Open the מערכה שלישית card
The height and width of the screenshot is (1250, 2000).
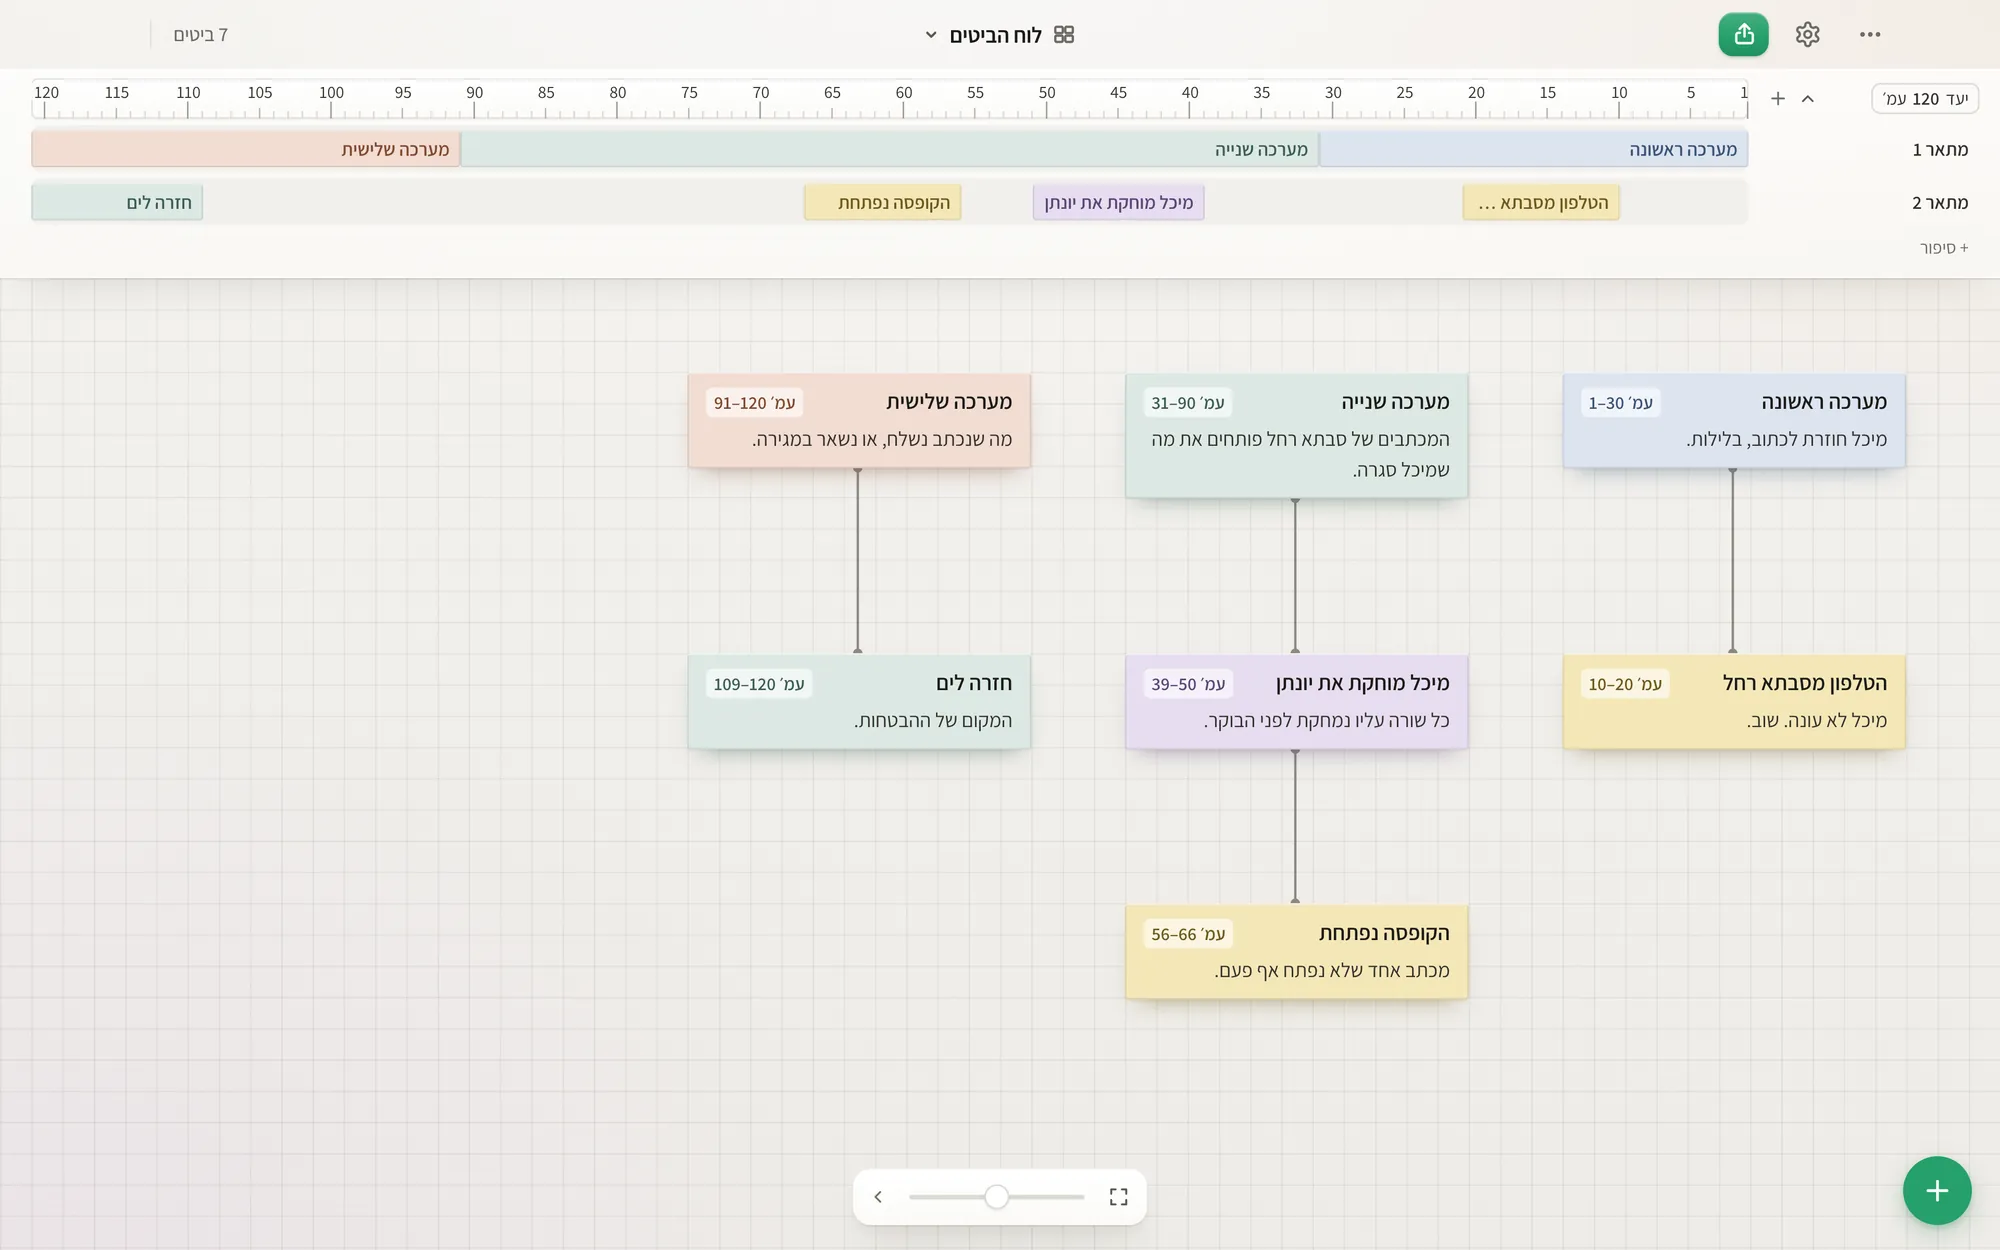[859, 421]
